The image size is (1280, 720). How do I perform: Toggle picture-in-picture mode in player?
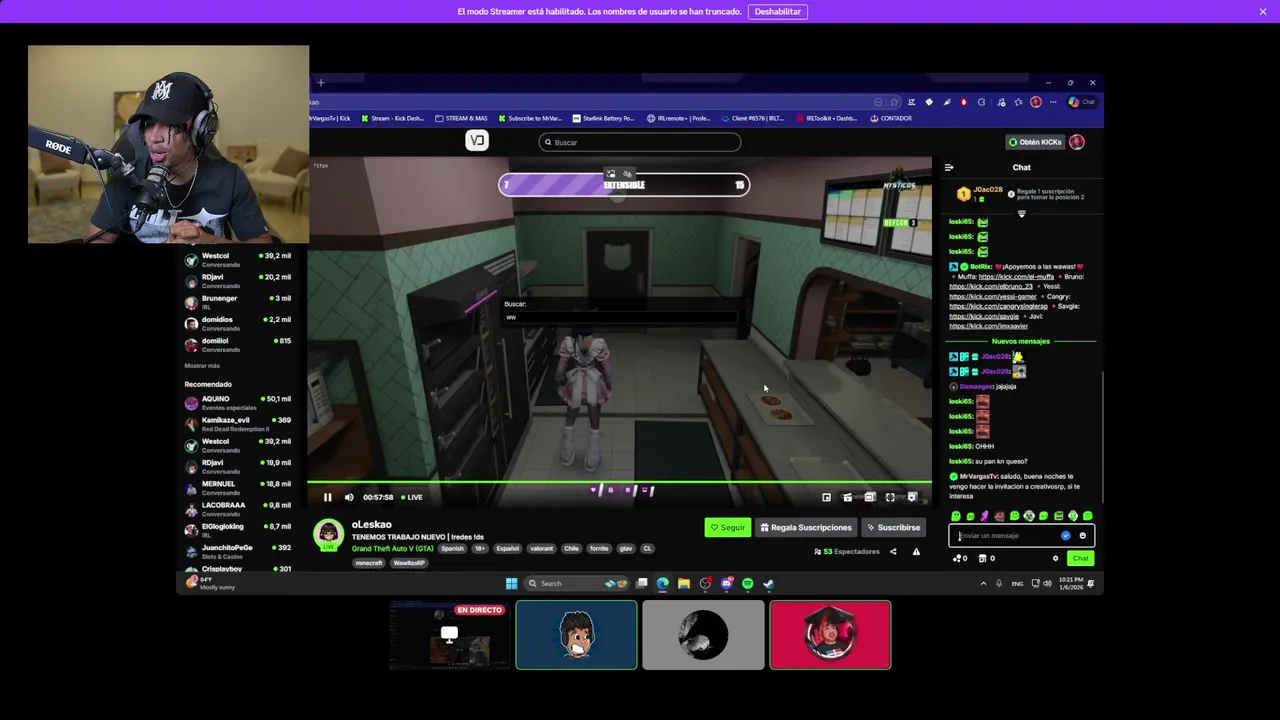point(826,497)
